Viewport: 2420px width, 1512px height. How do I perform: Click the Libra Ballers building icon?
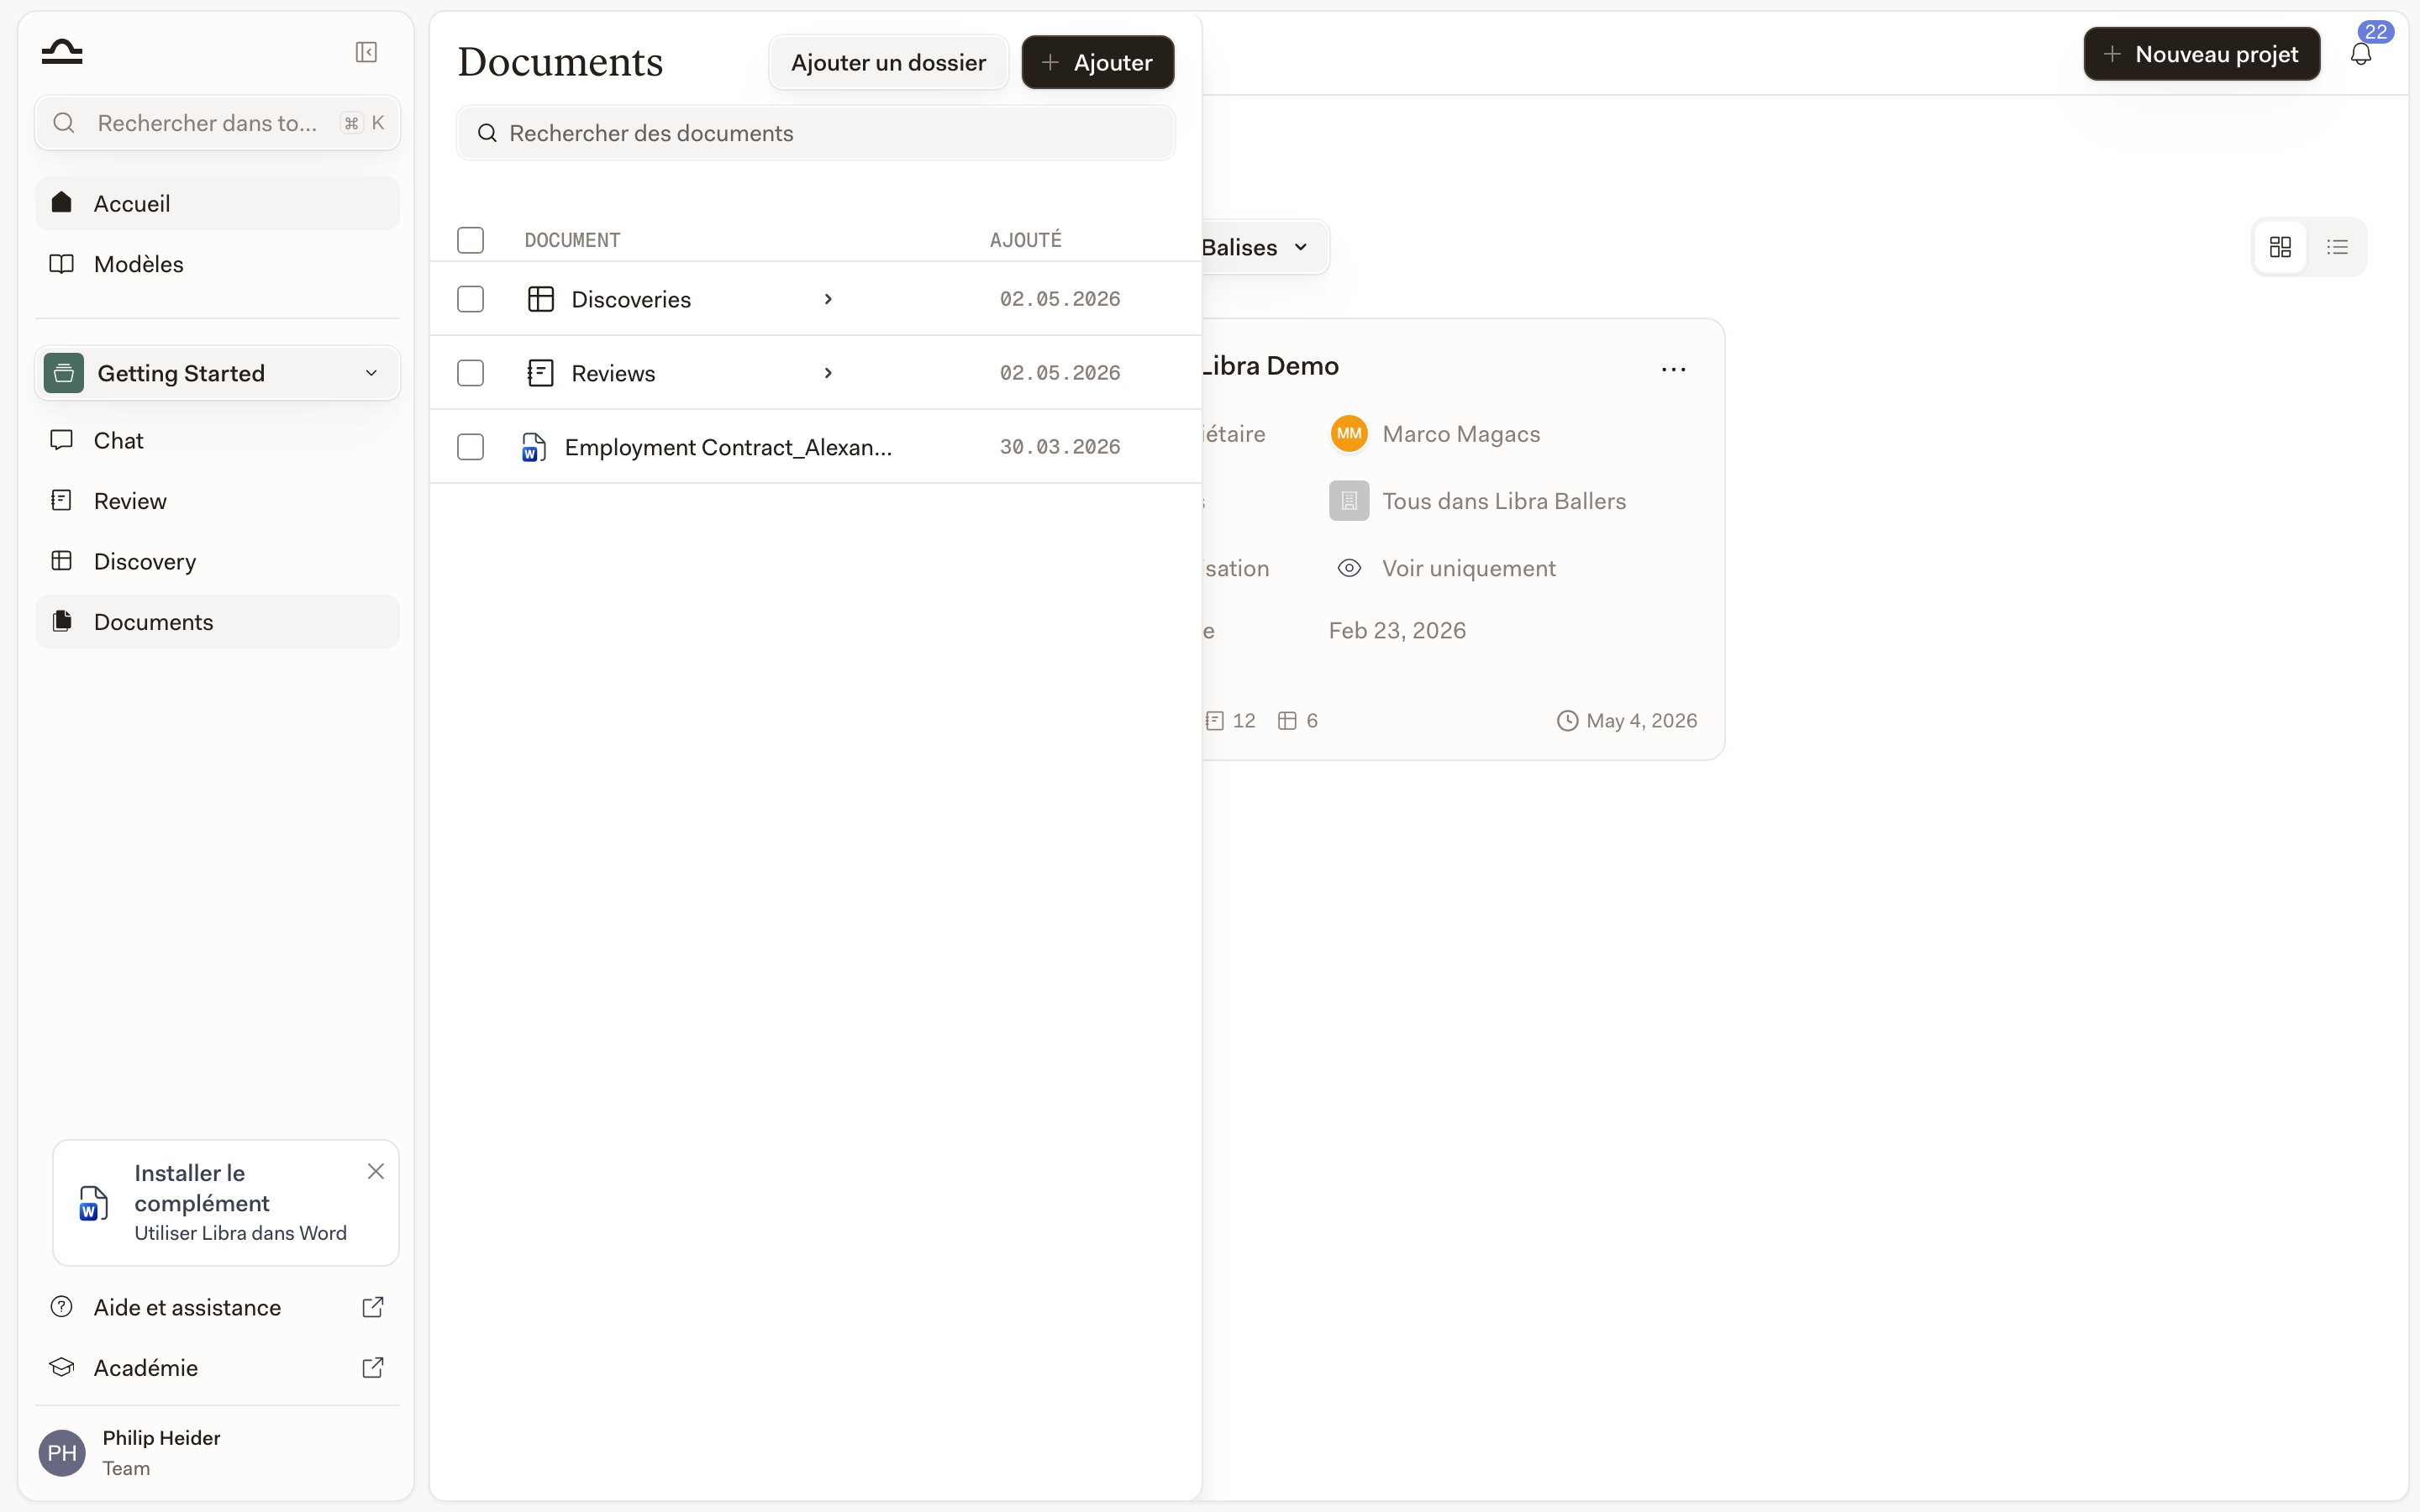coord(1349,501)
